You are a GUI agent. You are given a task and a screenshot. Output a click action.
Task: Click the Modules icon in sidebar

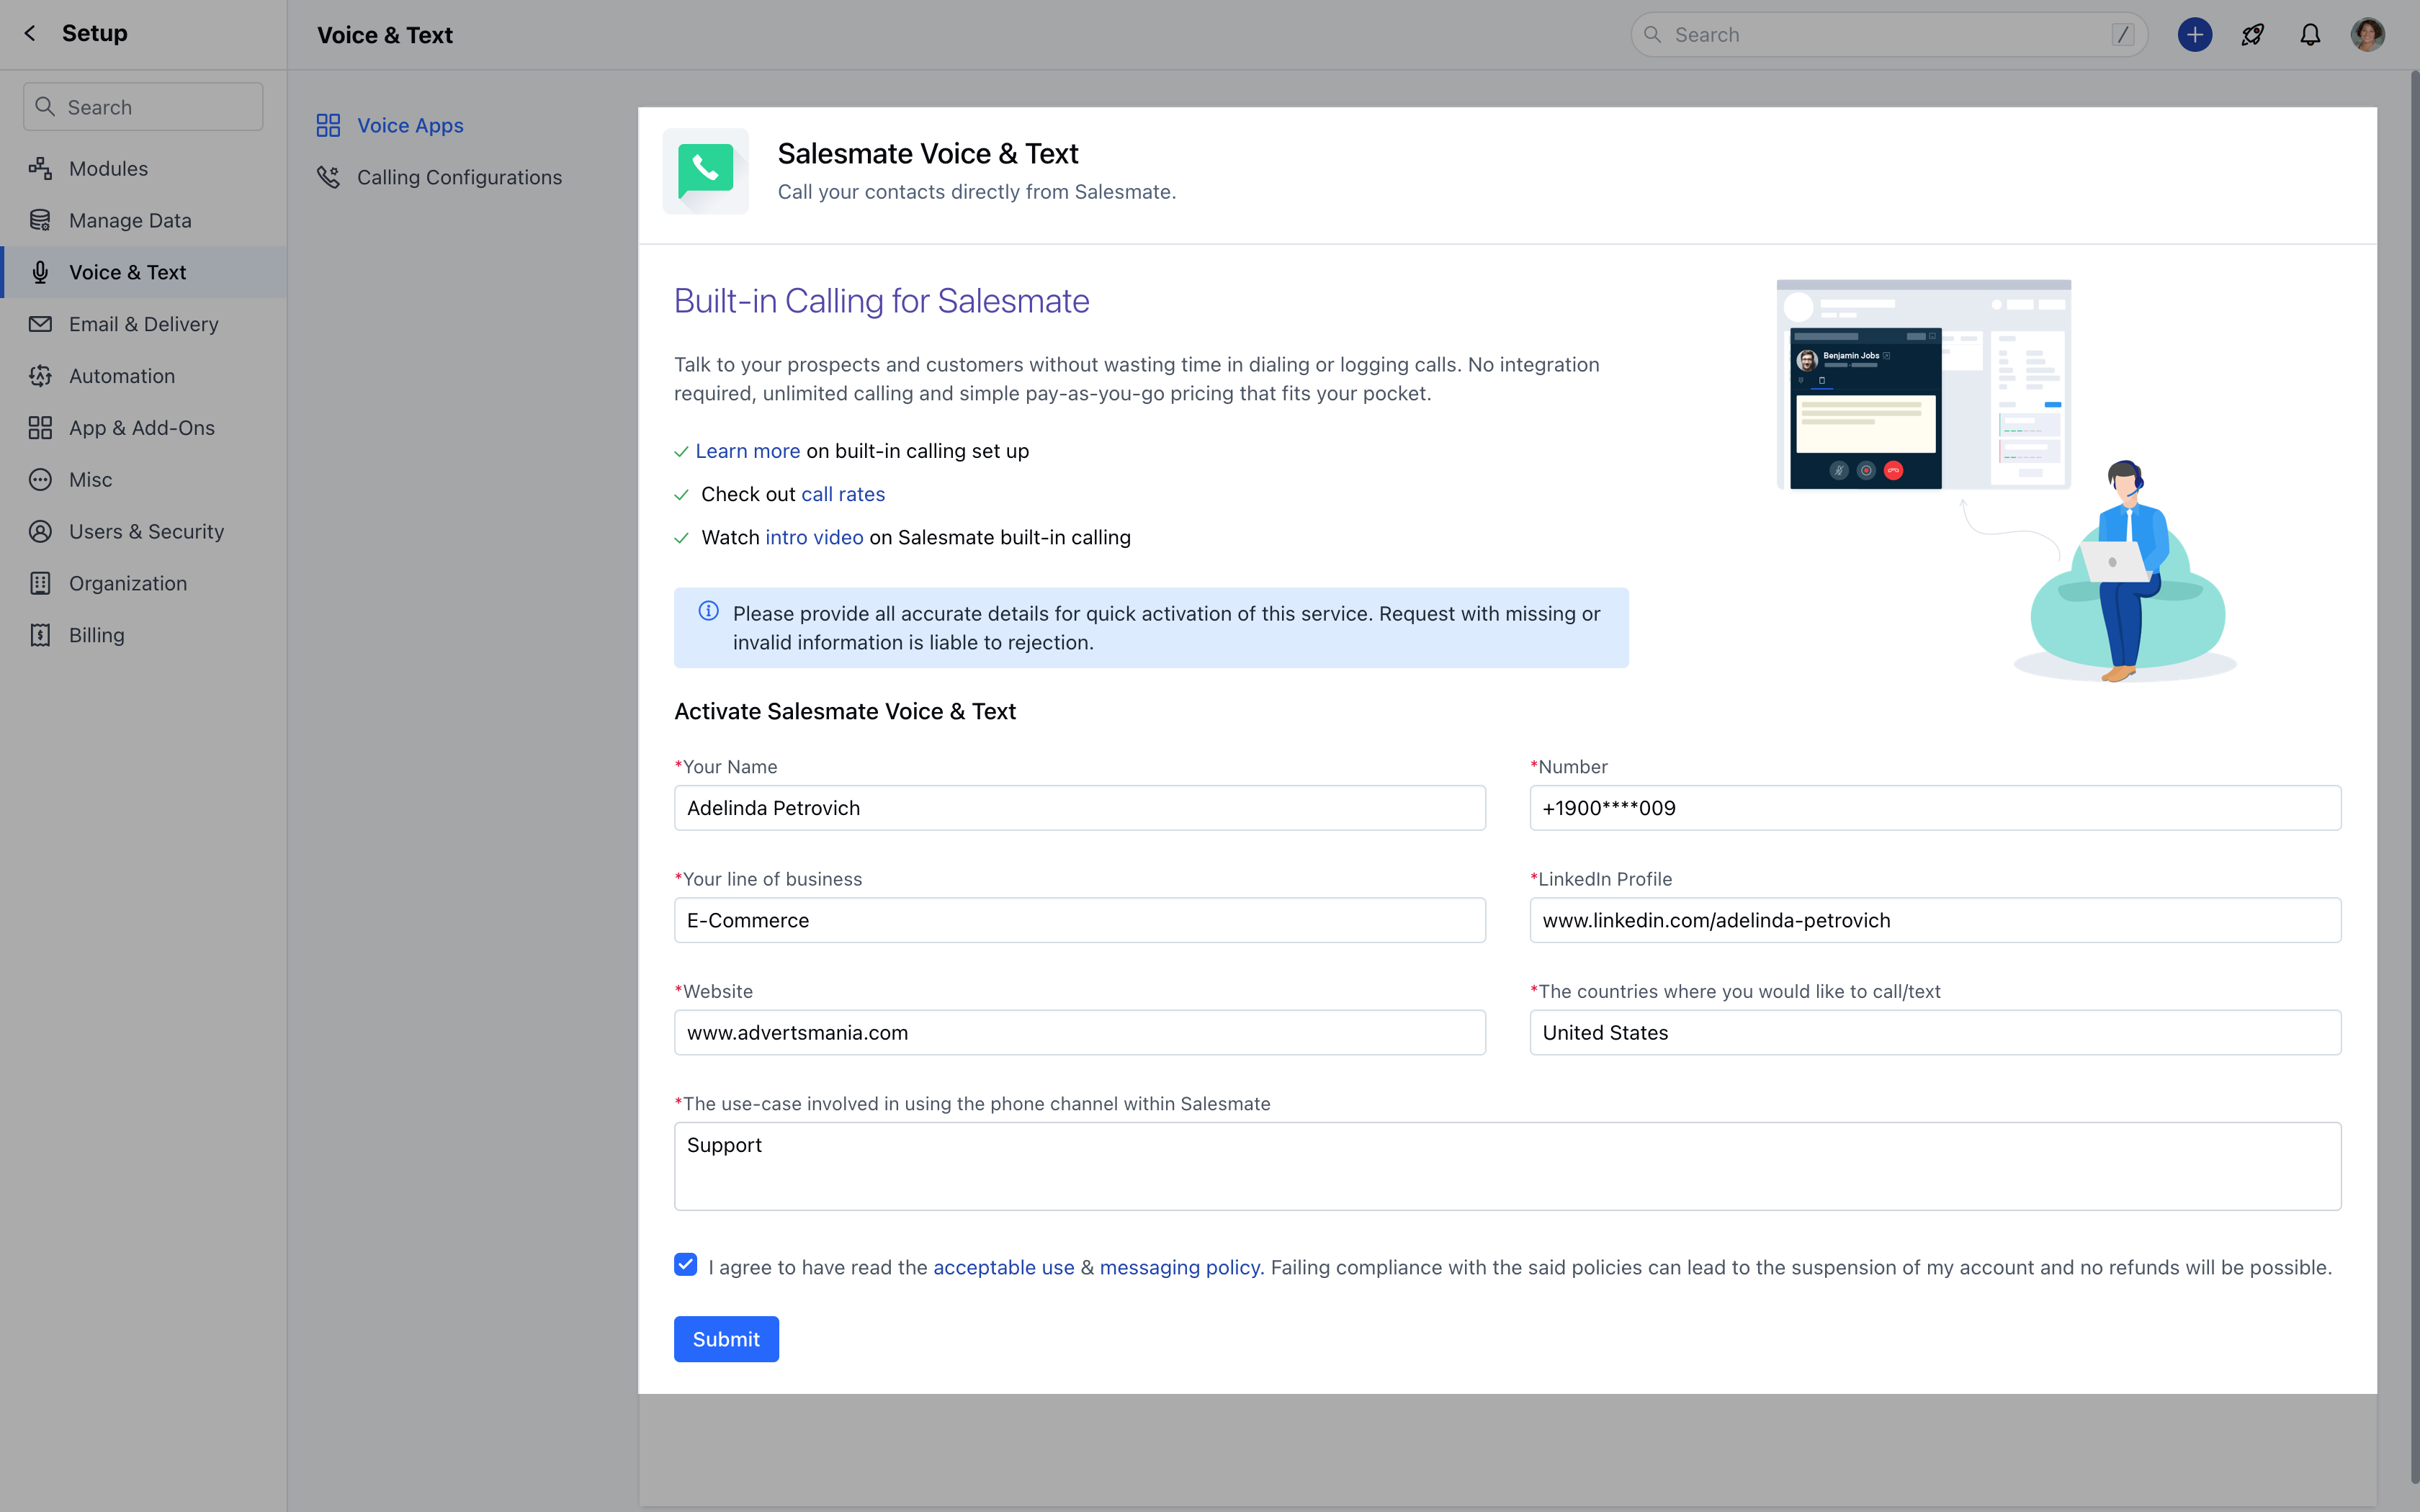coord(40,168)
